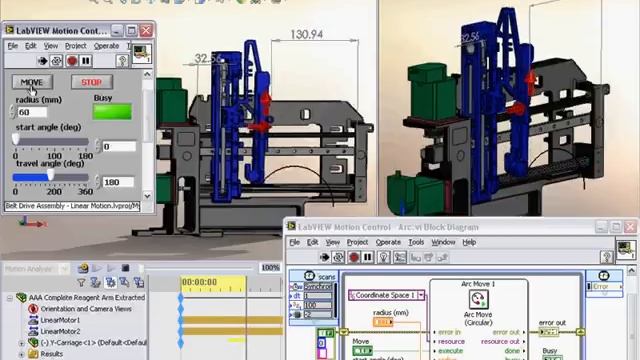
Task: Open Operate menu in the front panel window
Action: pyautogui.click(x=107, y=46)
